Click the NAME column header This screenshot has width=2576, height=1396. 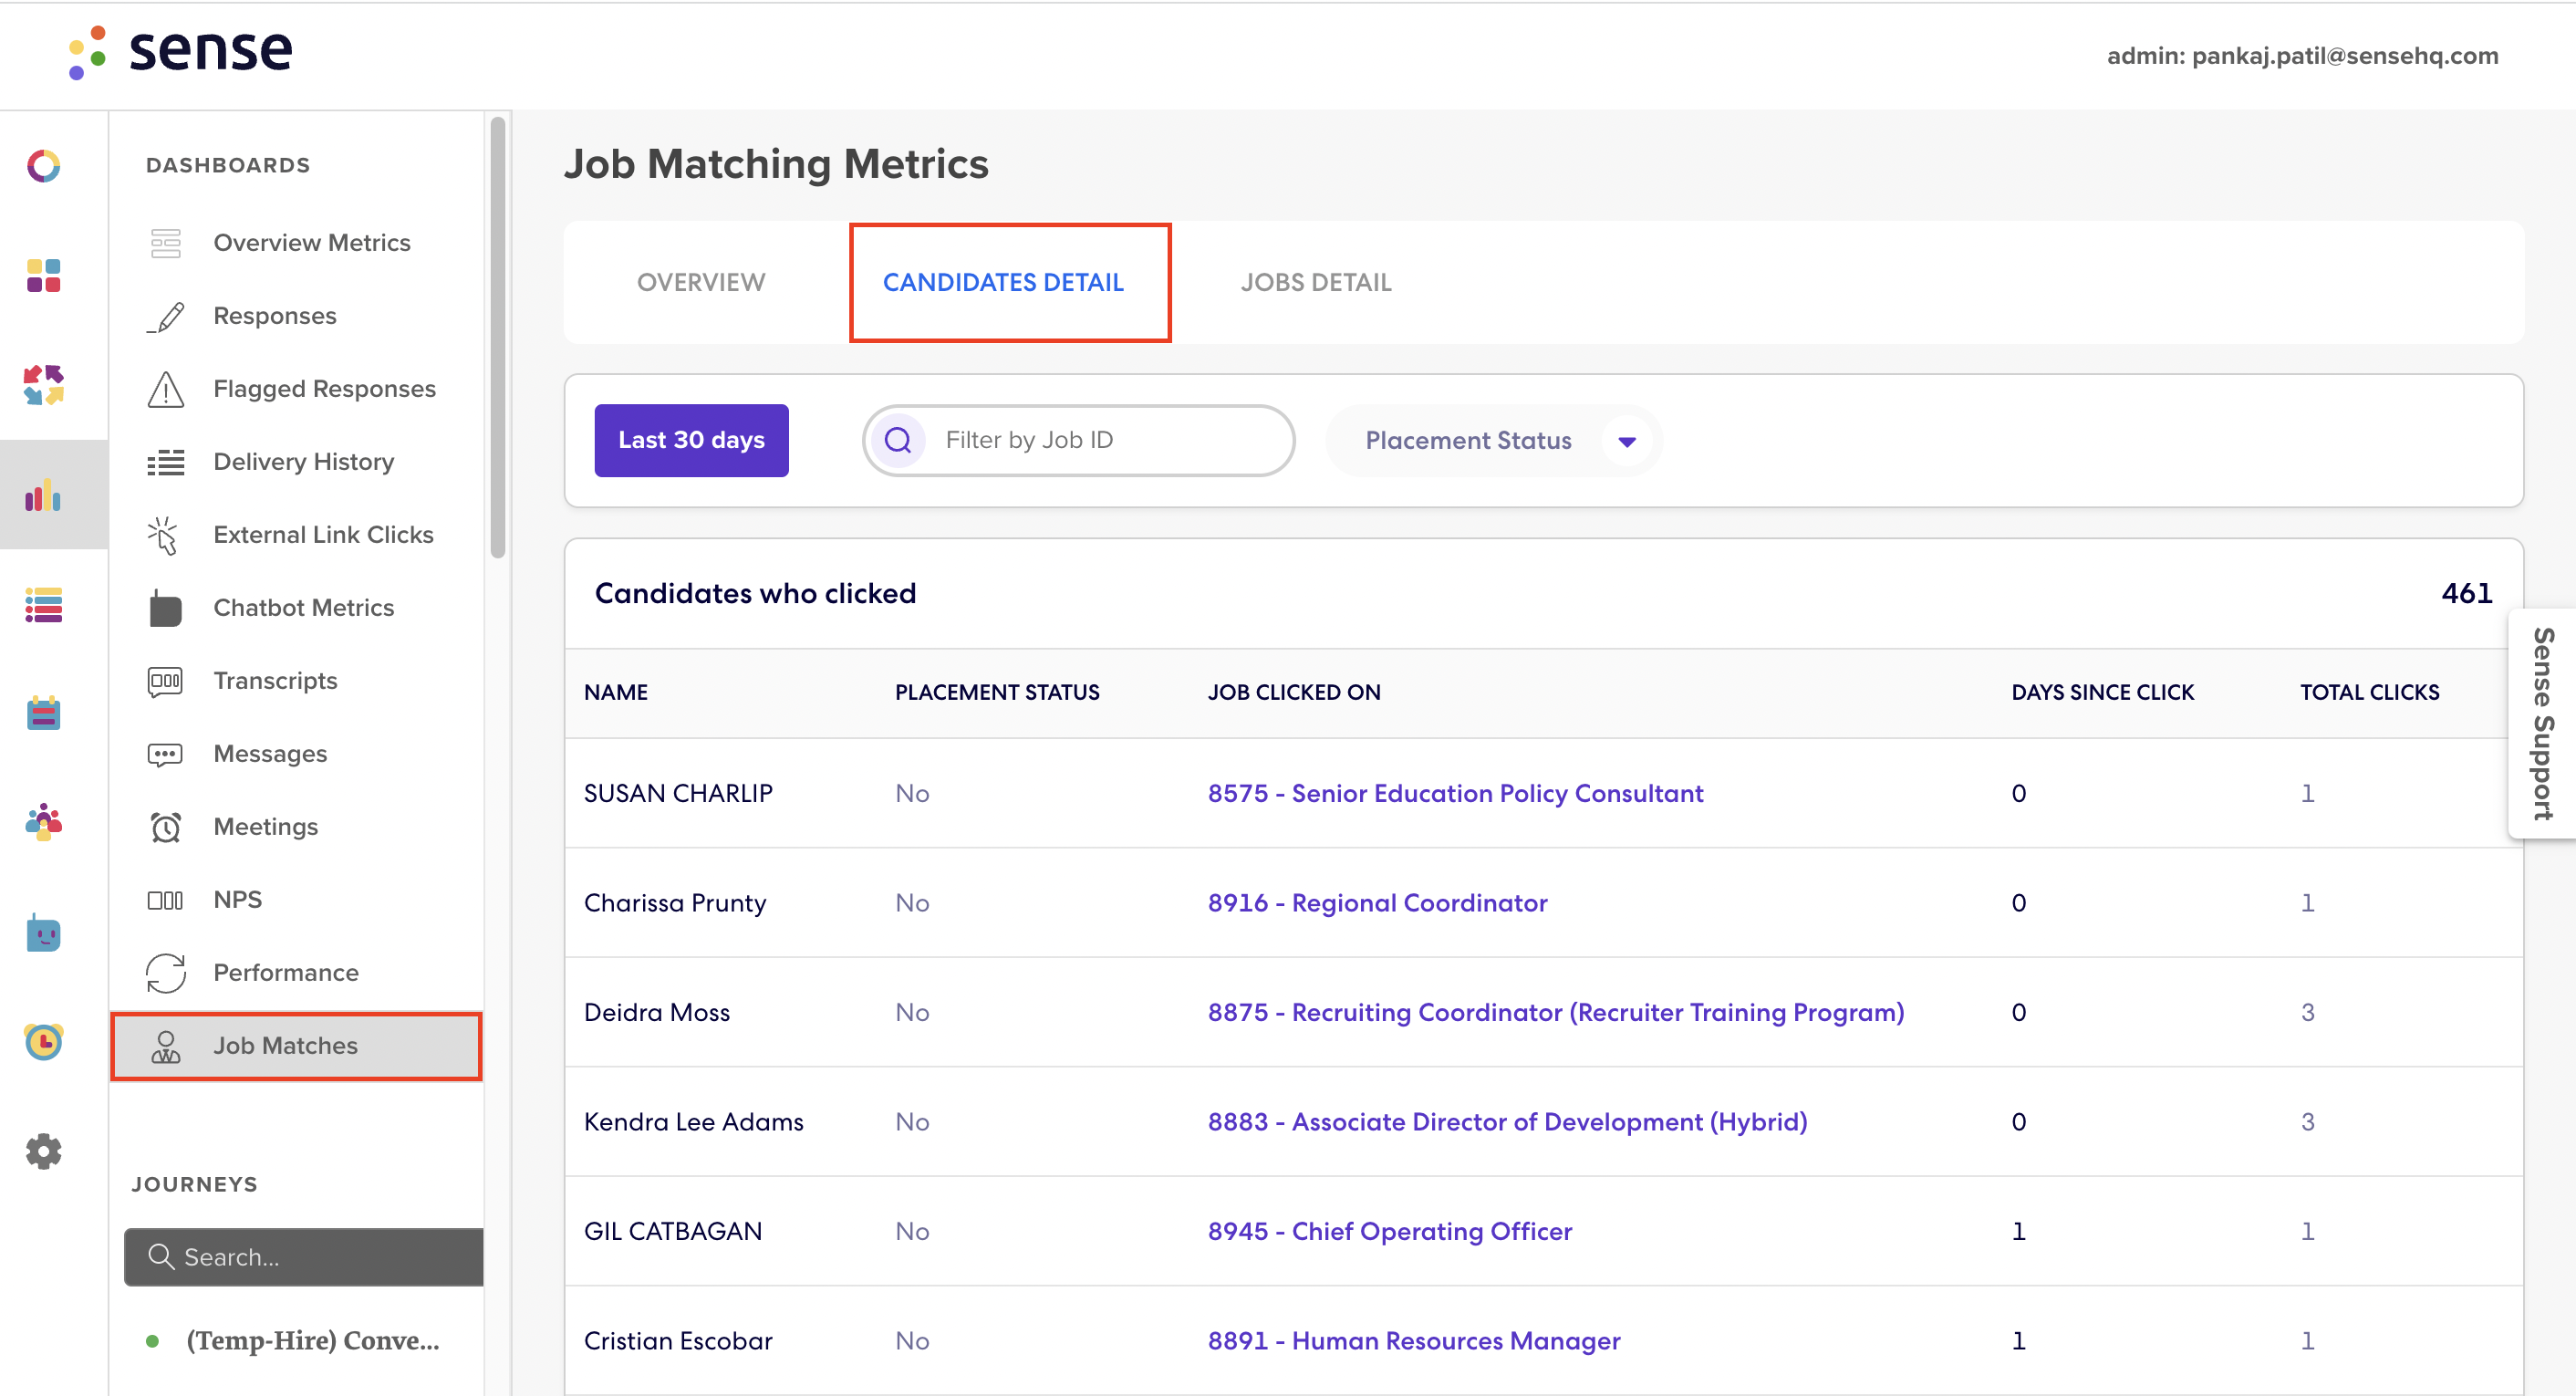(616, 693)
